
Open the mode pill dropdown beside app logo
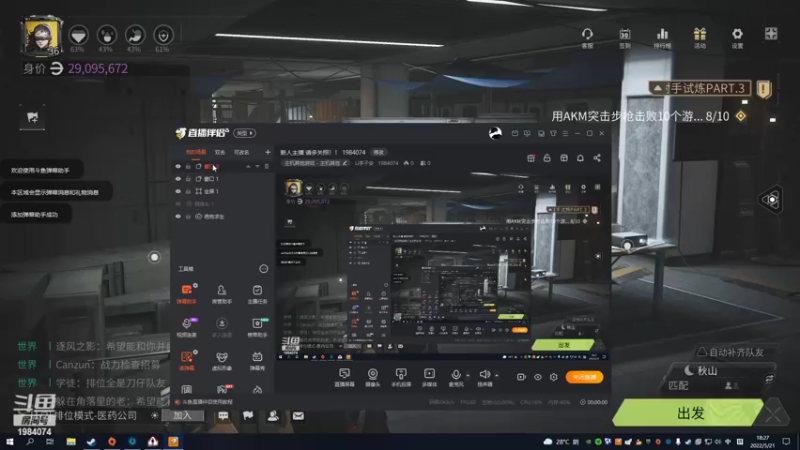tap(244, 133)
